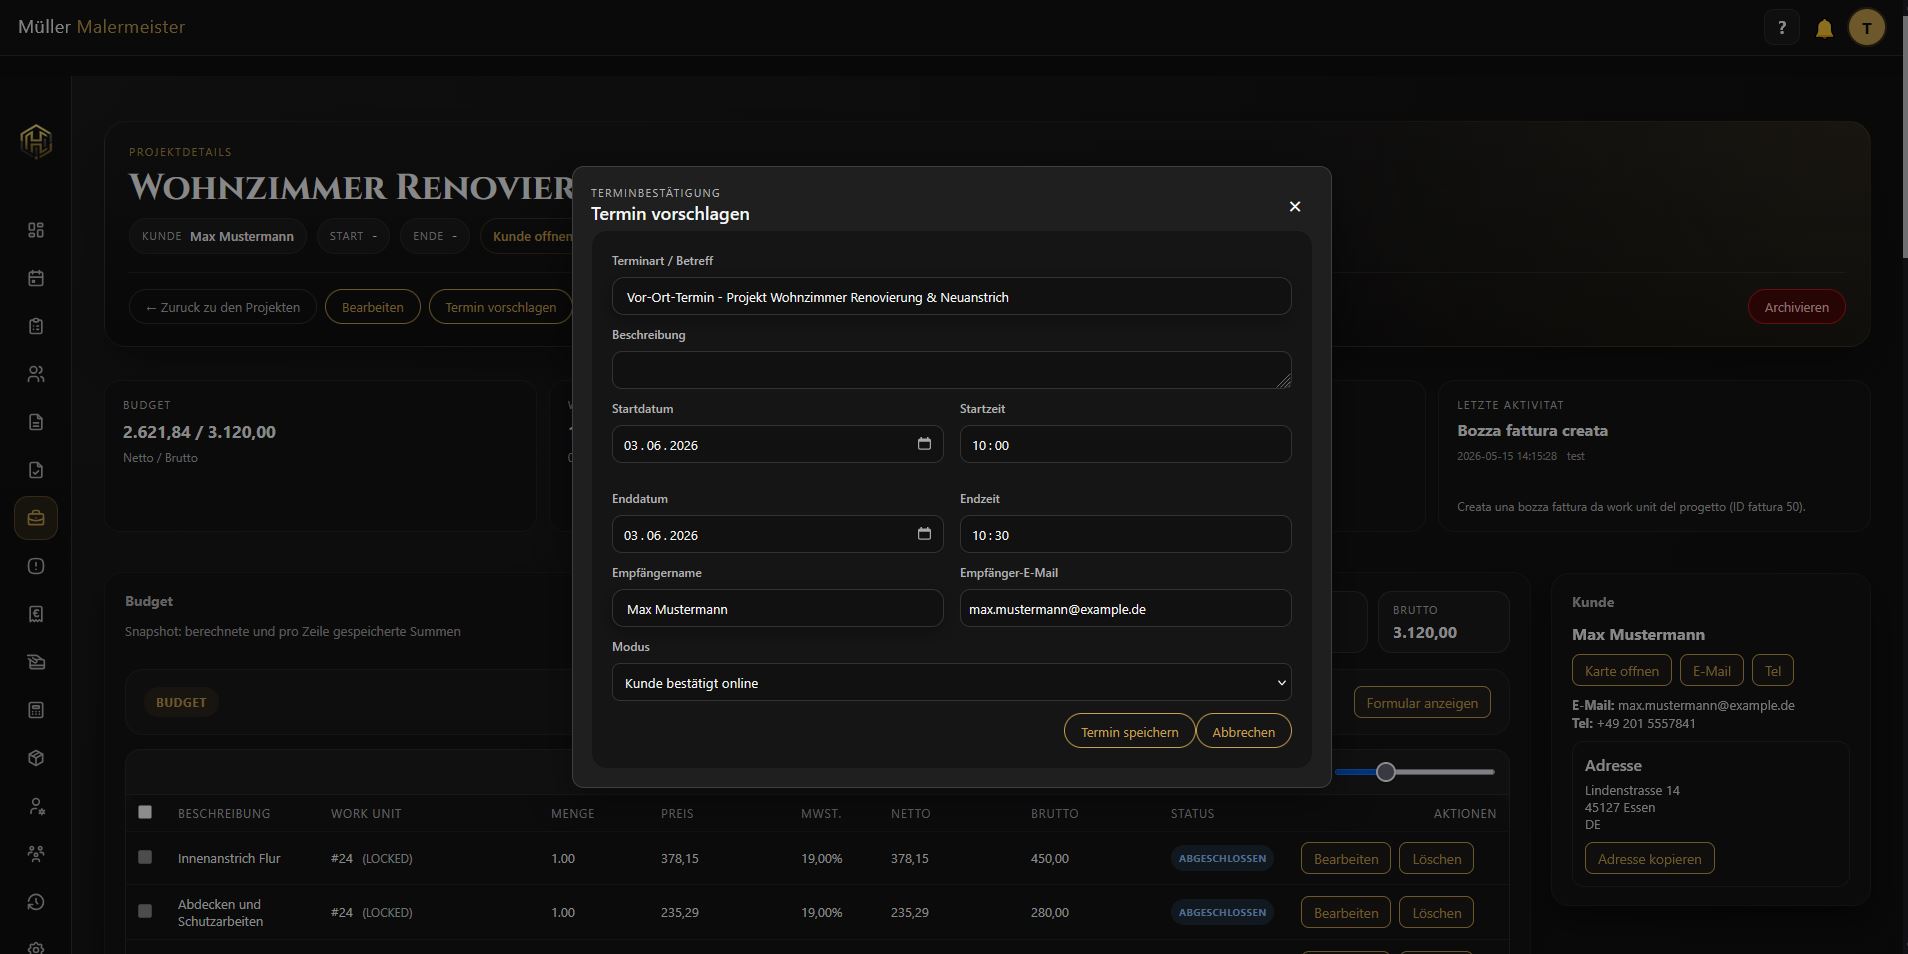Click the Müller Malermeister brand title
This screenshot has height=954, width=1908.
101,27
